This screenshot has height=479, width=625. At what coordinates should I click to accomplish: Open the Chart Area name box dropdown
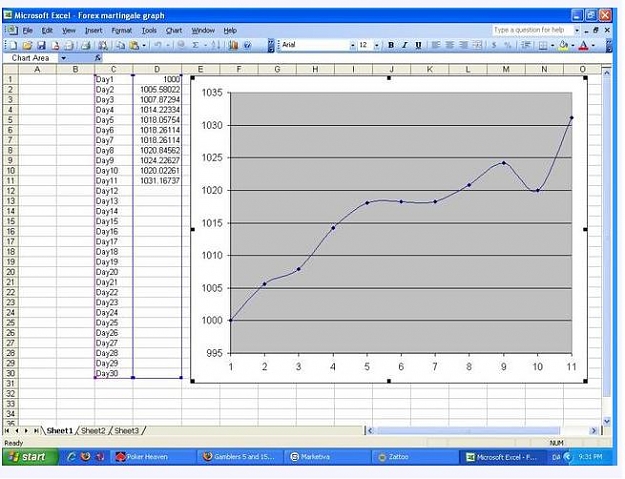63,58
